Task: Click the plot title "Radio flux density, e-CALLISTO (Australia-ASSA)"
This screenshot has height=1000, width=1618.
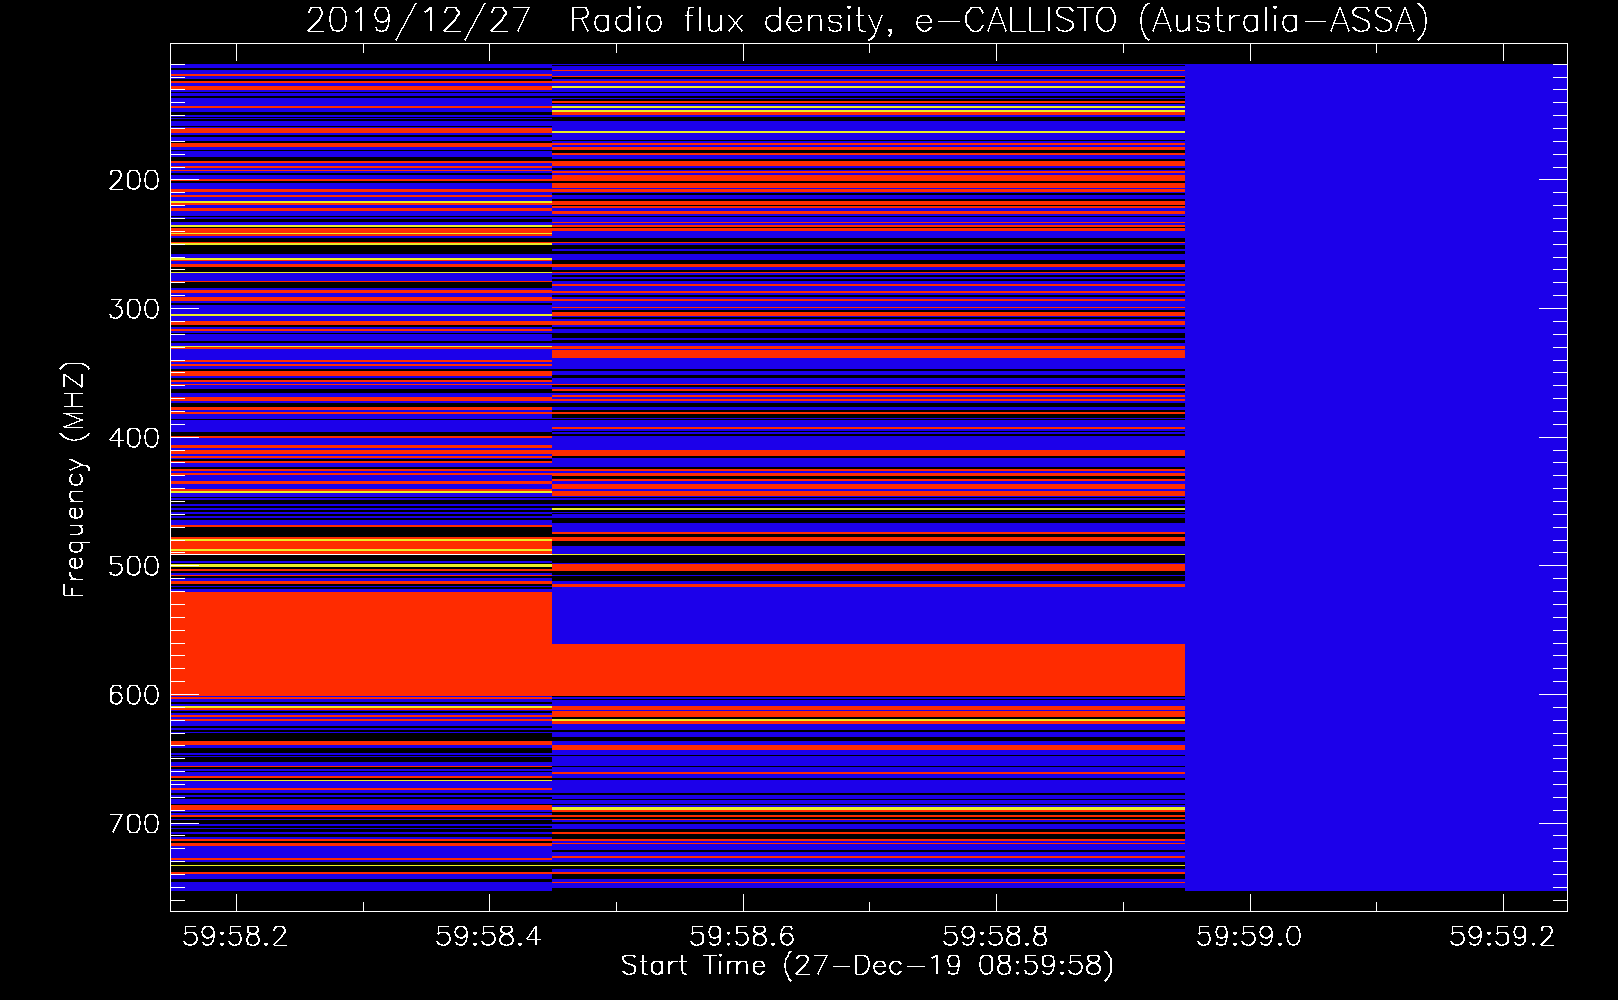Action: (x=999, y=20)
